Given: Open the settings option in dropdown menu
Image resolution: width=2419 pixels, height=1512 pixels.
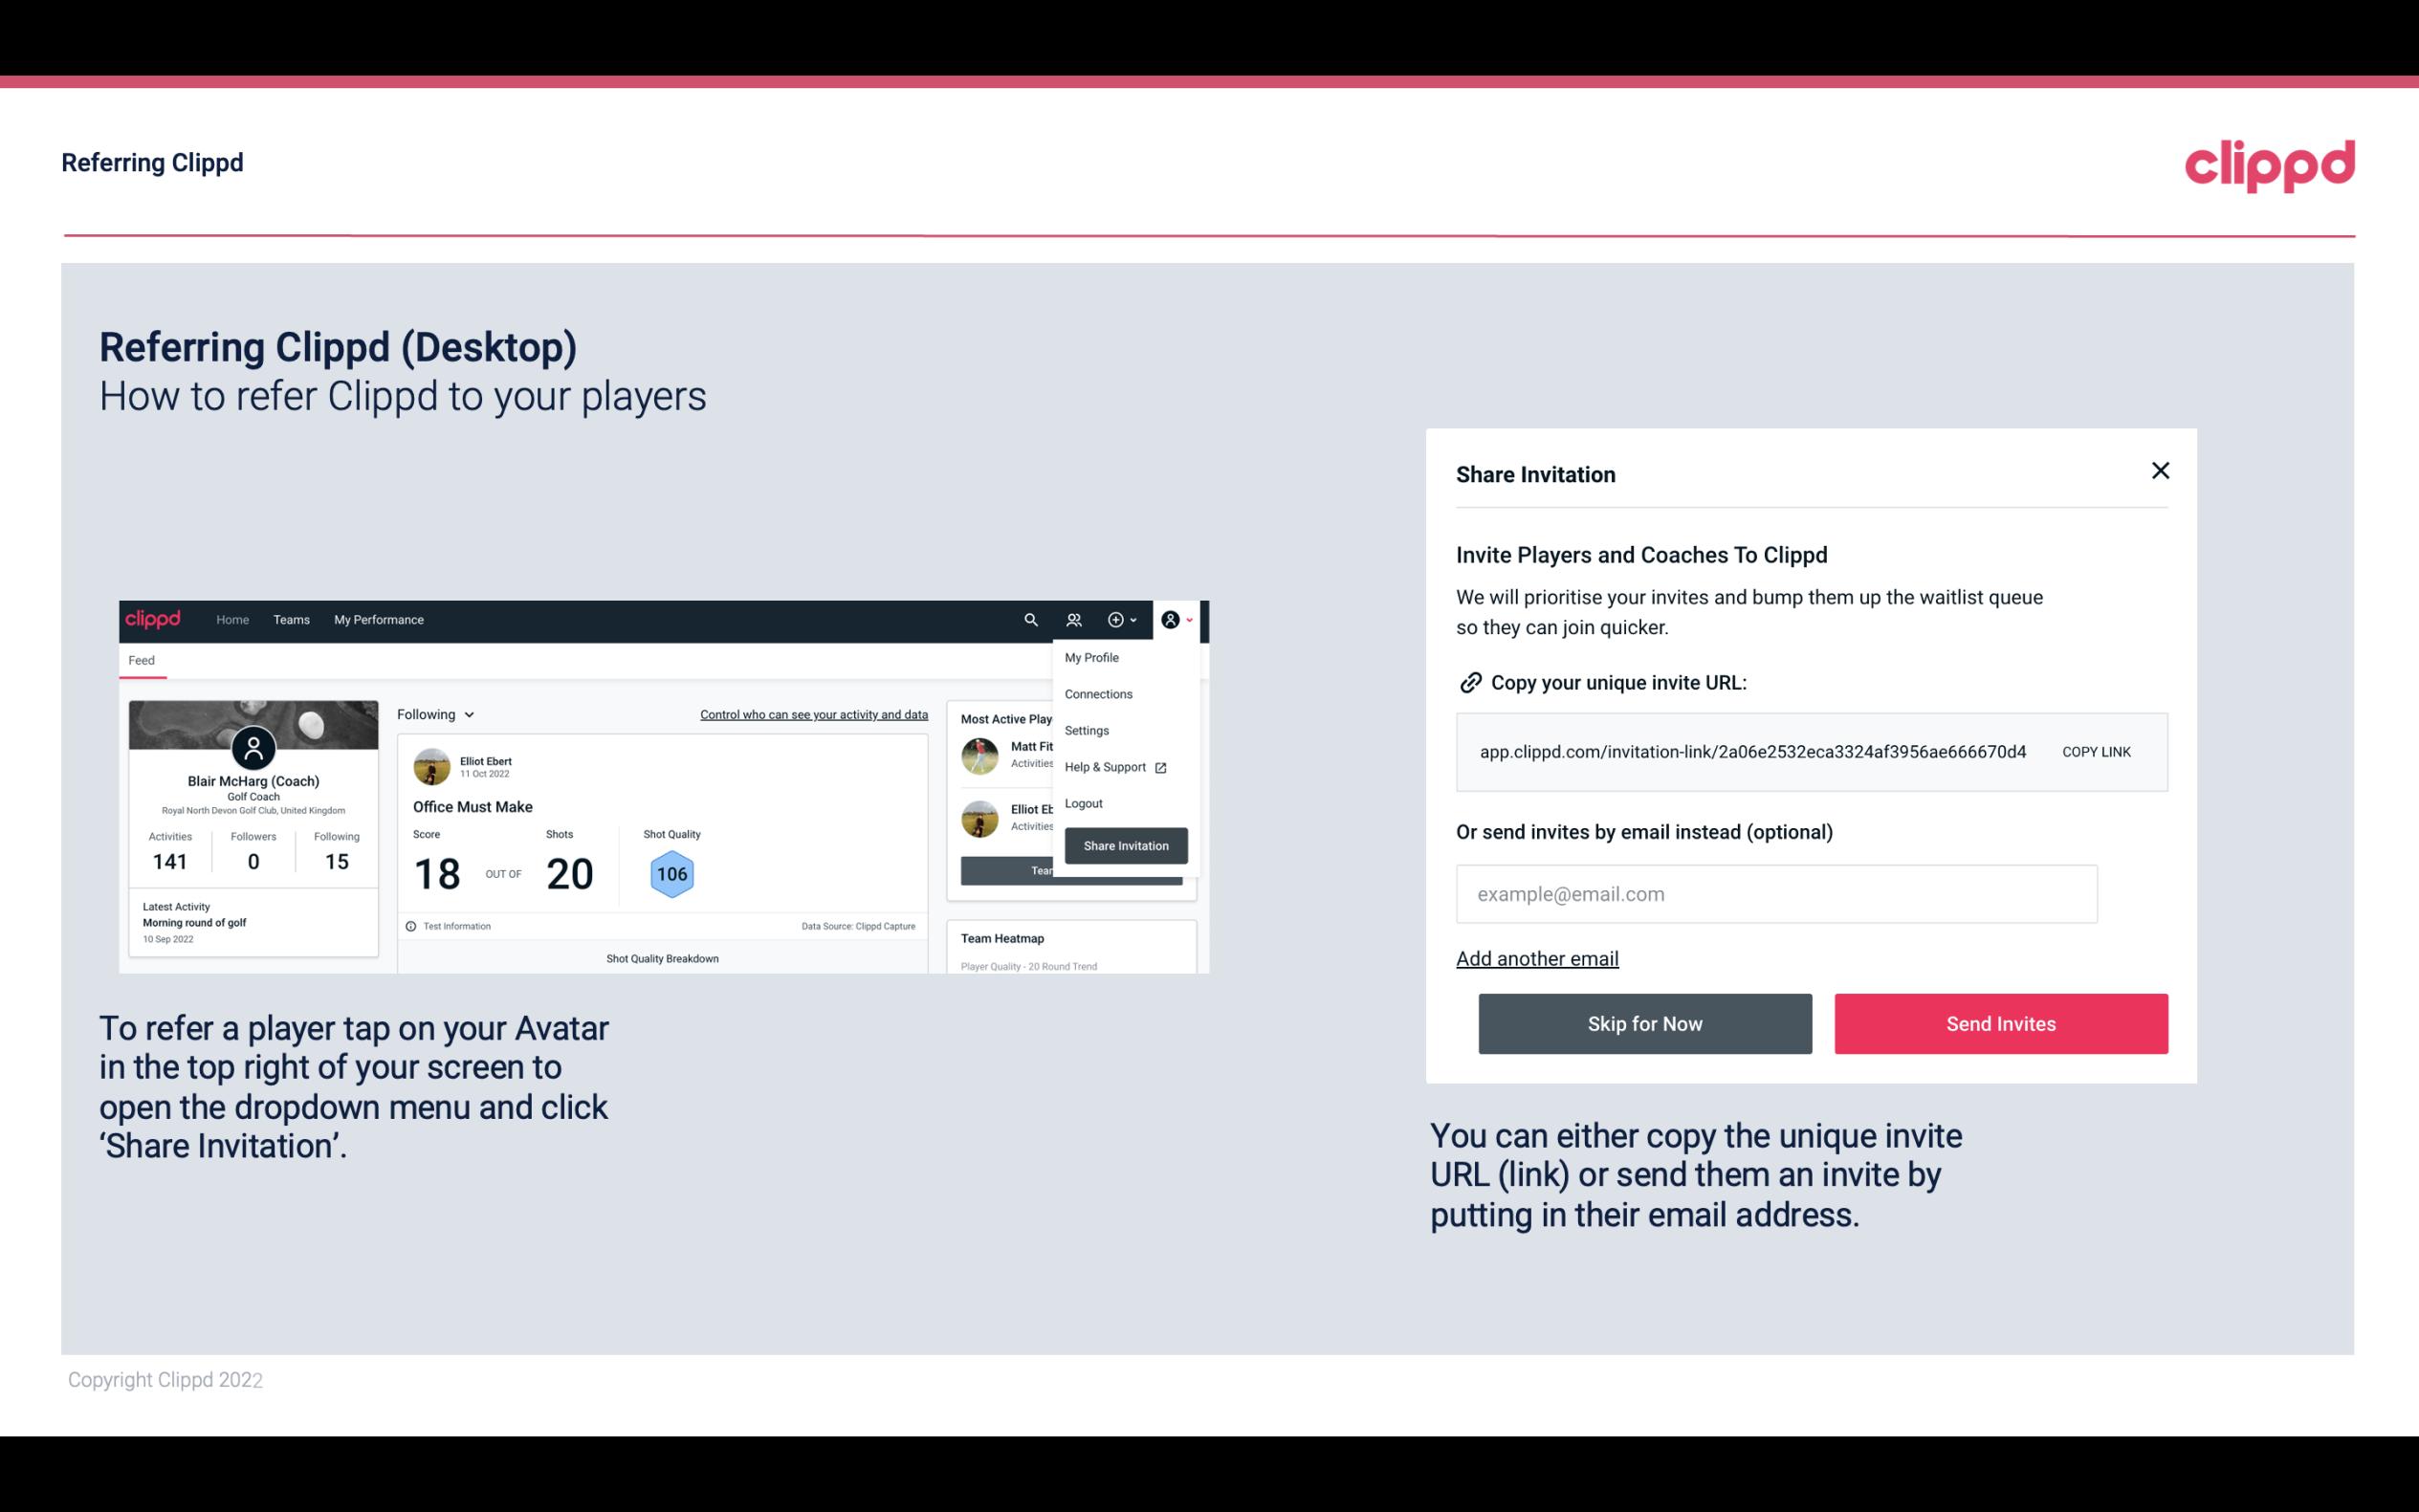Looking at the screenshot, I should click(x=1083, y=730).
